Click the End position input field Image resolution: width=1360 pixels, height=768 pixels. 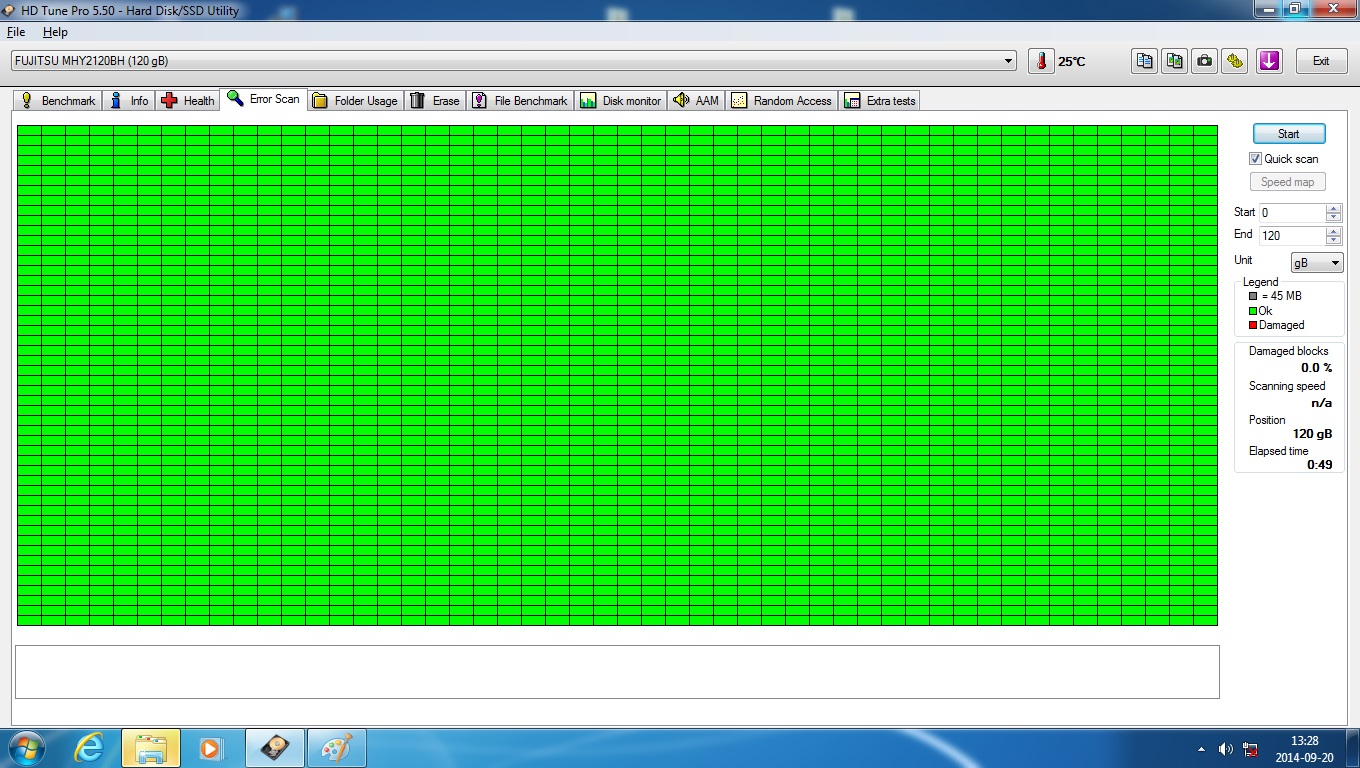1291,236
